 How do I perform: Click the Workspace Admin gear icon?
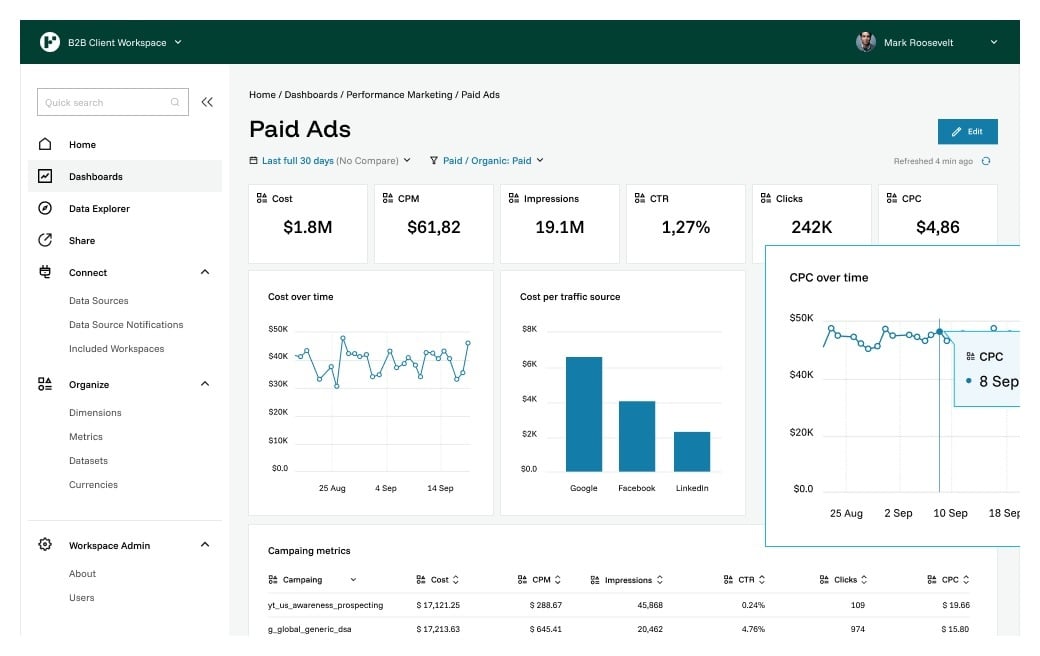(x=43, y=544)
